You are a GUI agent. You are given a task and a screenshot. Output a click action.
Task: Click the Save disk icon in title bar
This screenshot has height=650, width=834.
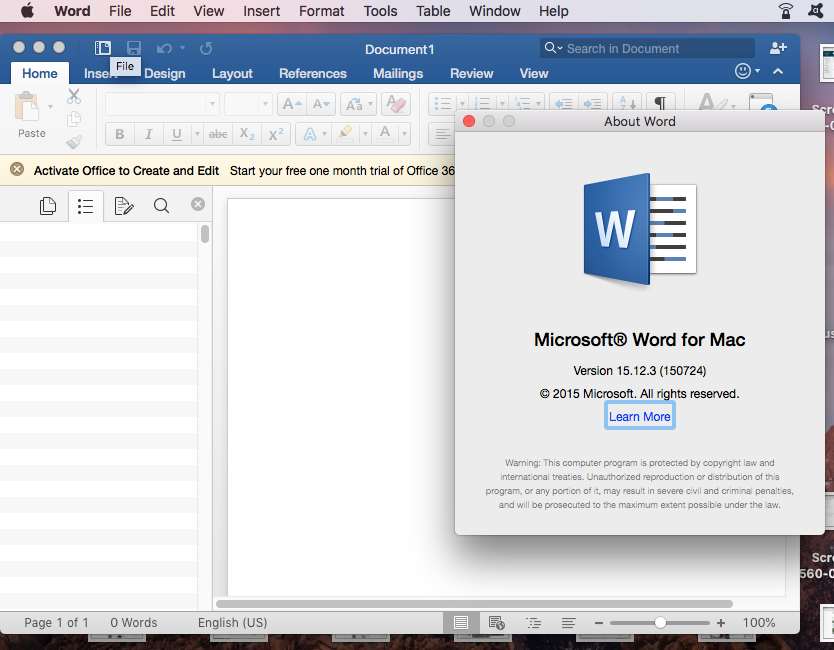(x=134, y=48)
